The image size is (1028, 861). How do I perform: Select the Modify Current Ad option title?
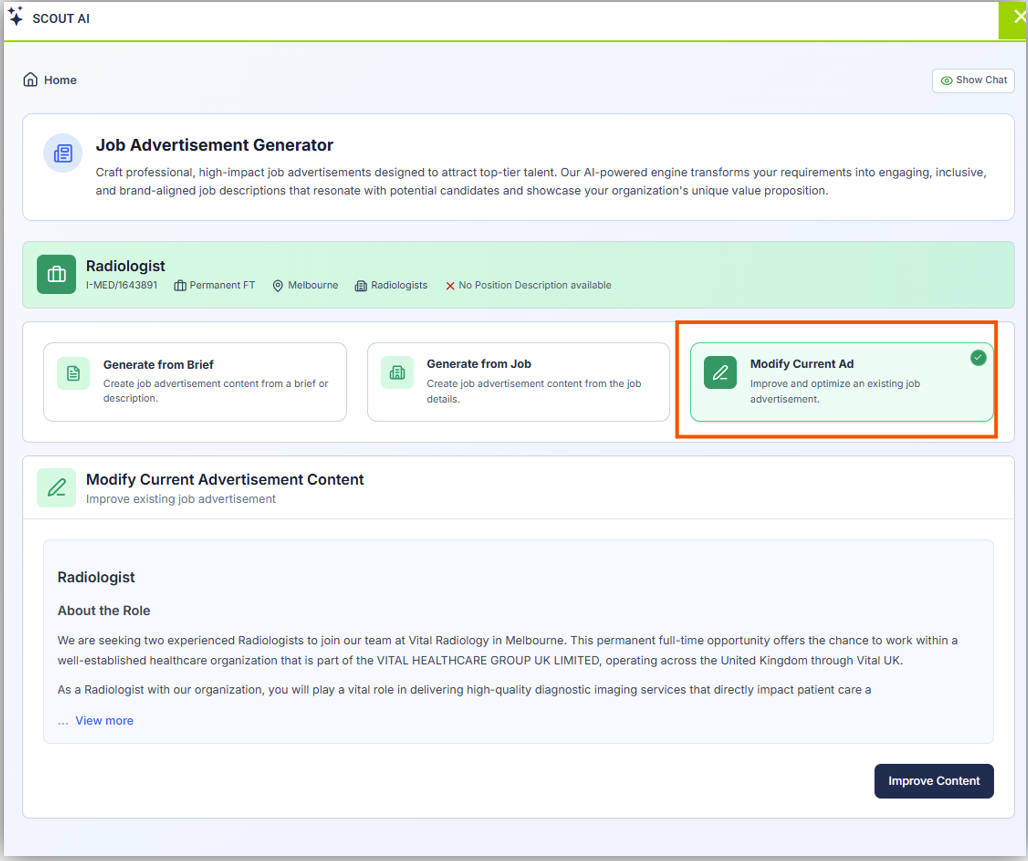point(801,364)
